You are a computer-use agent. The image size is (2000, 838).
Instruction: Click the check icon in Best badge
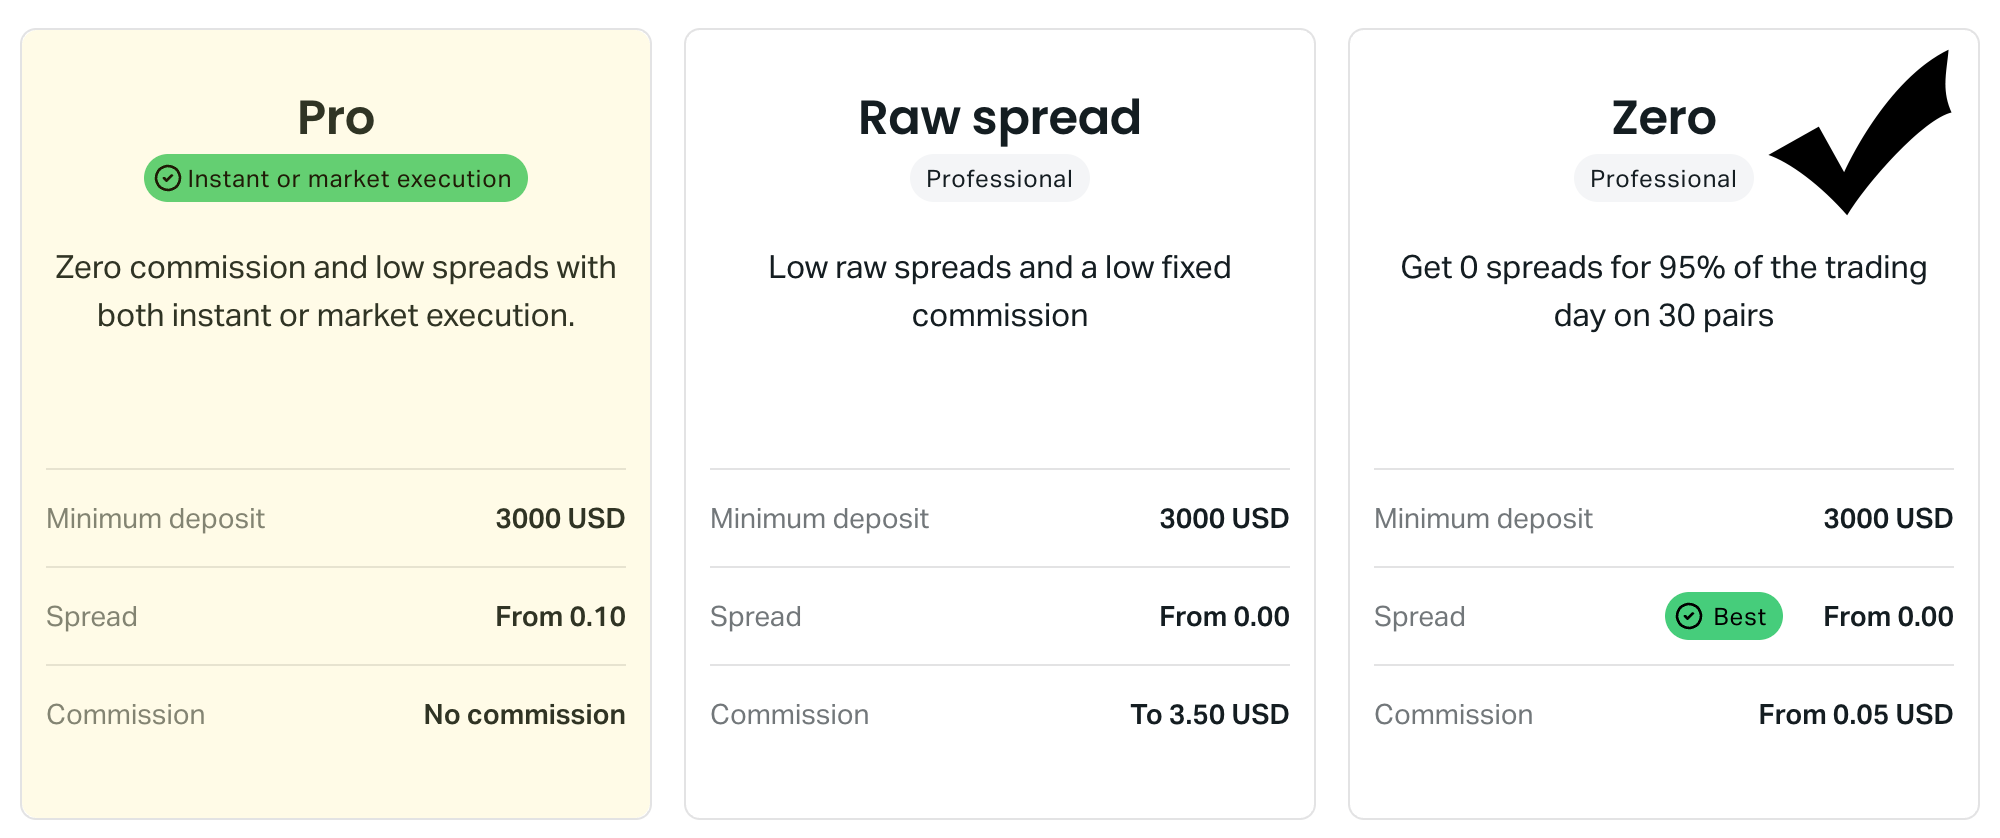1689,616
